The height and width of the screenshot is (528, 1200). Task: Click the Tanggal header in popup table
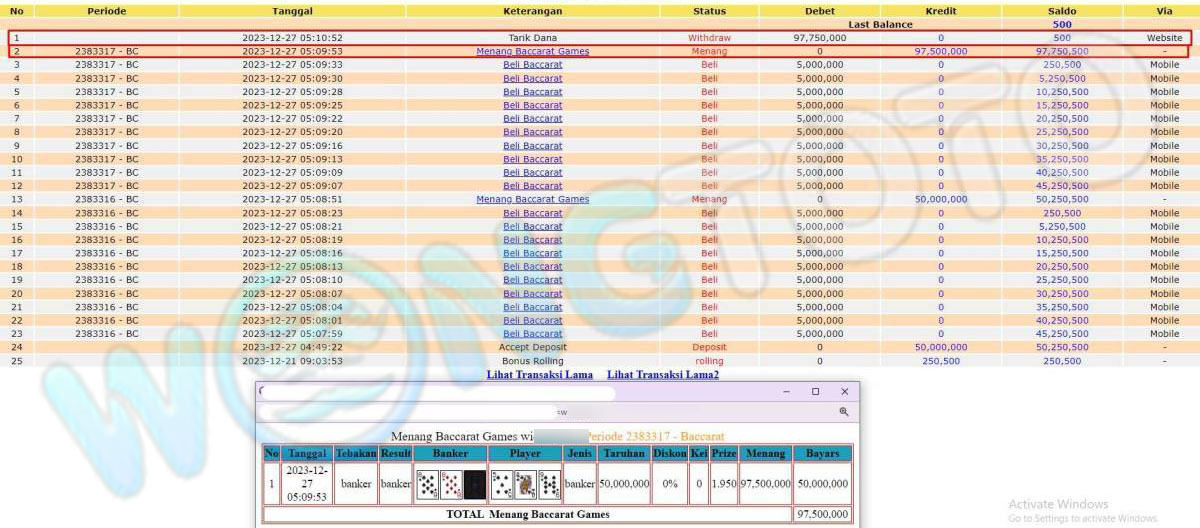(x=306, y=454)
